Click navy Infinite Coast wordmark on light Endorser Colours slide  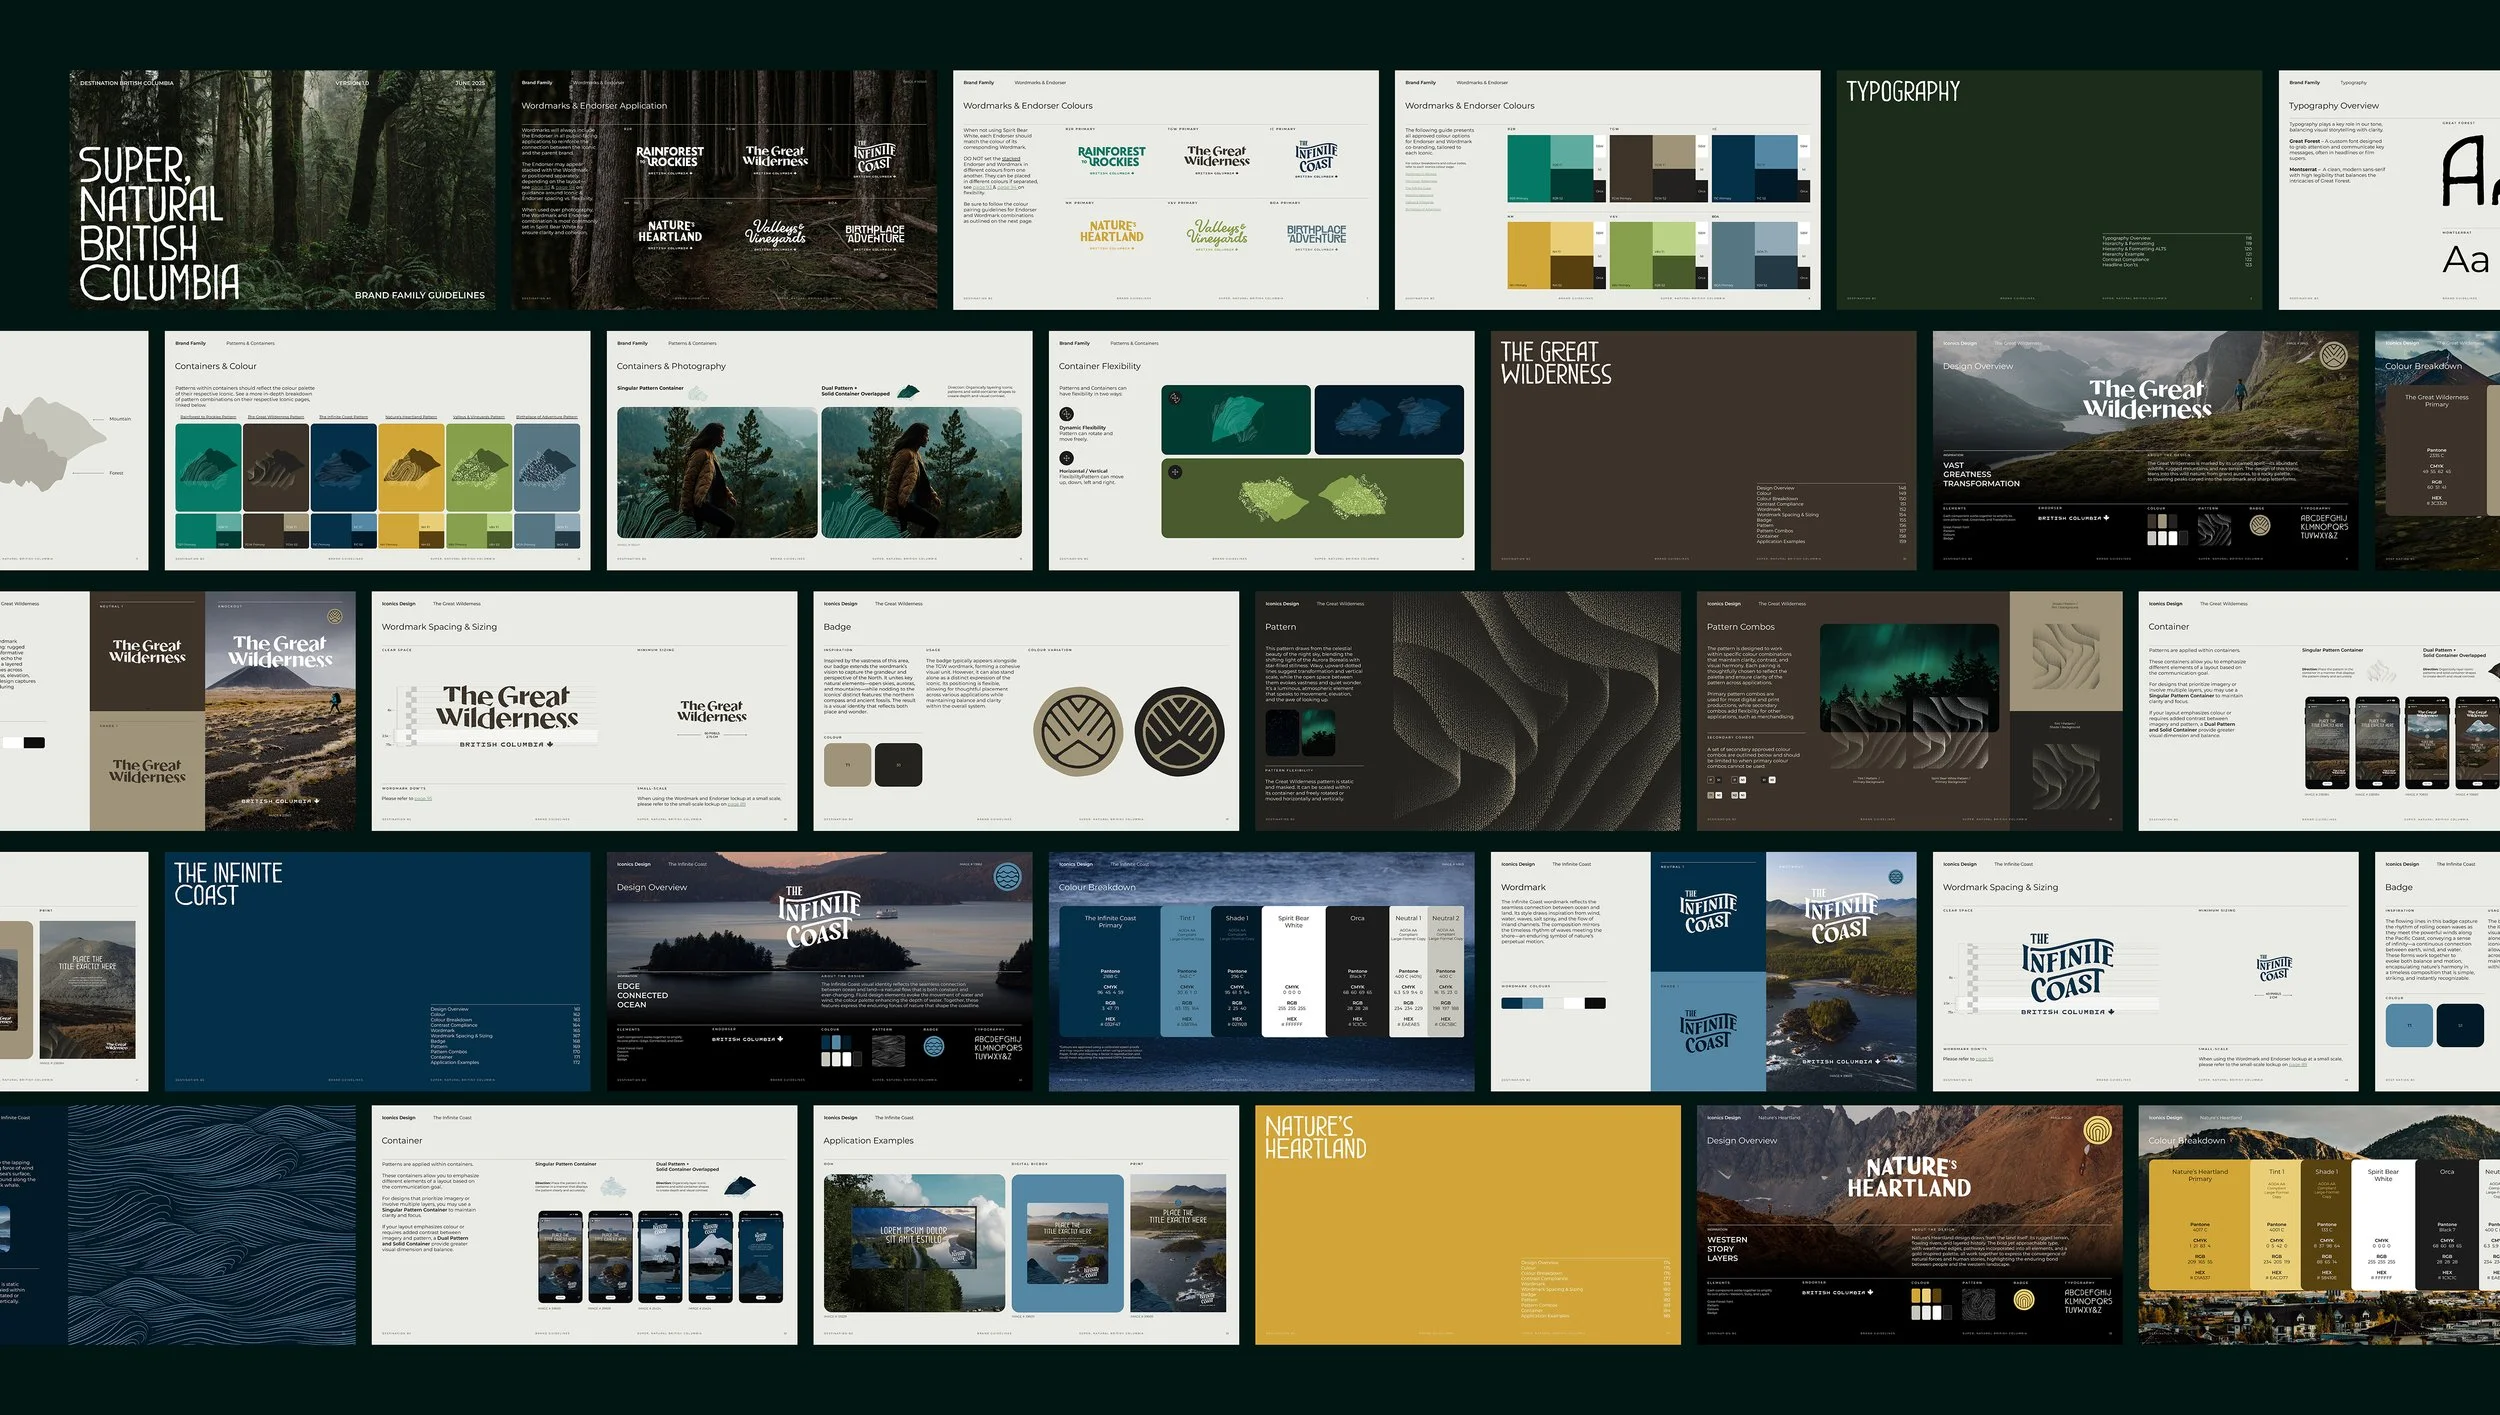(x=1316, y=157)
